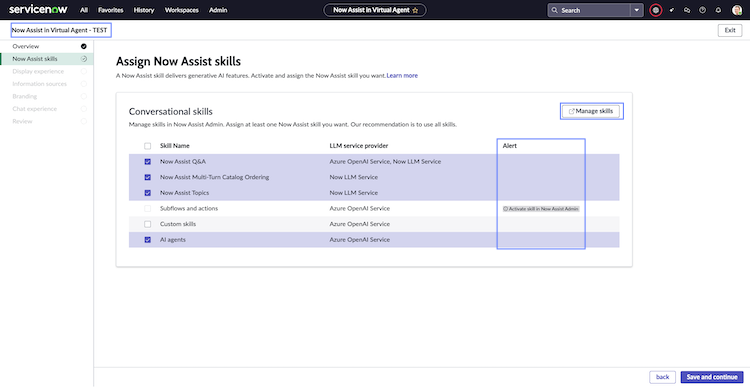
Task: Open the History menu
Action: tap(144, 10)
